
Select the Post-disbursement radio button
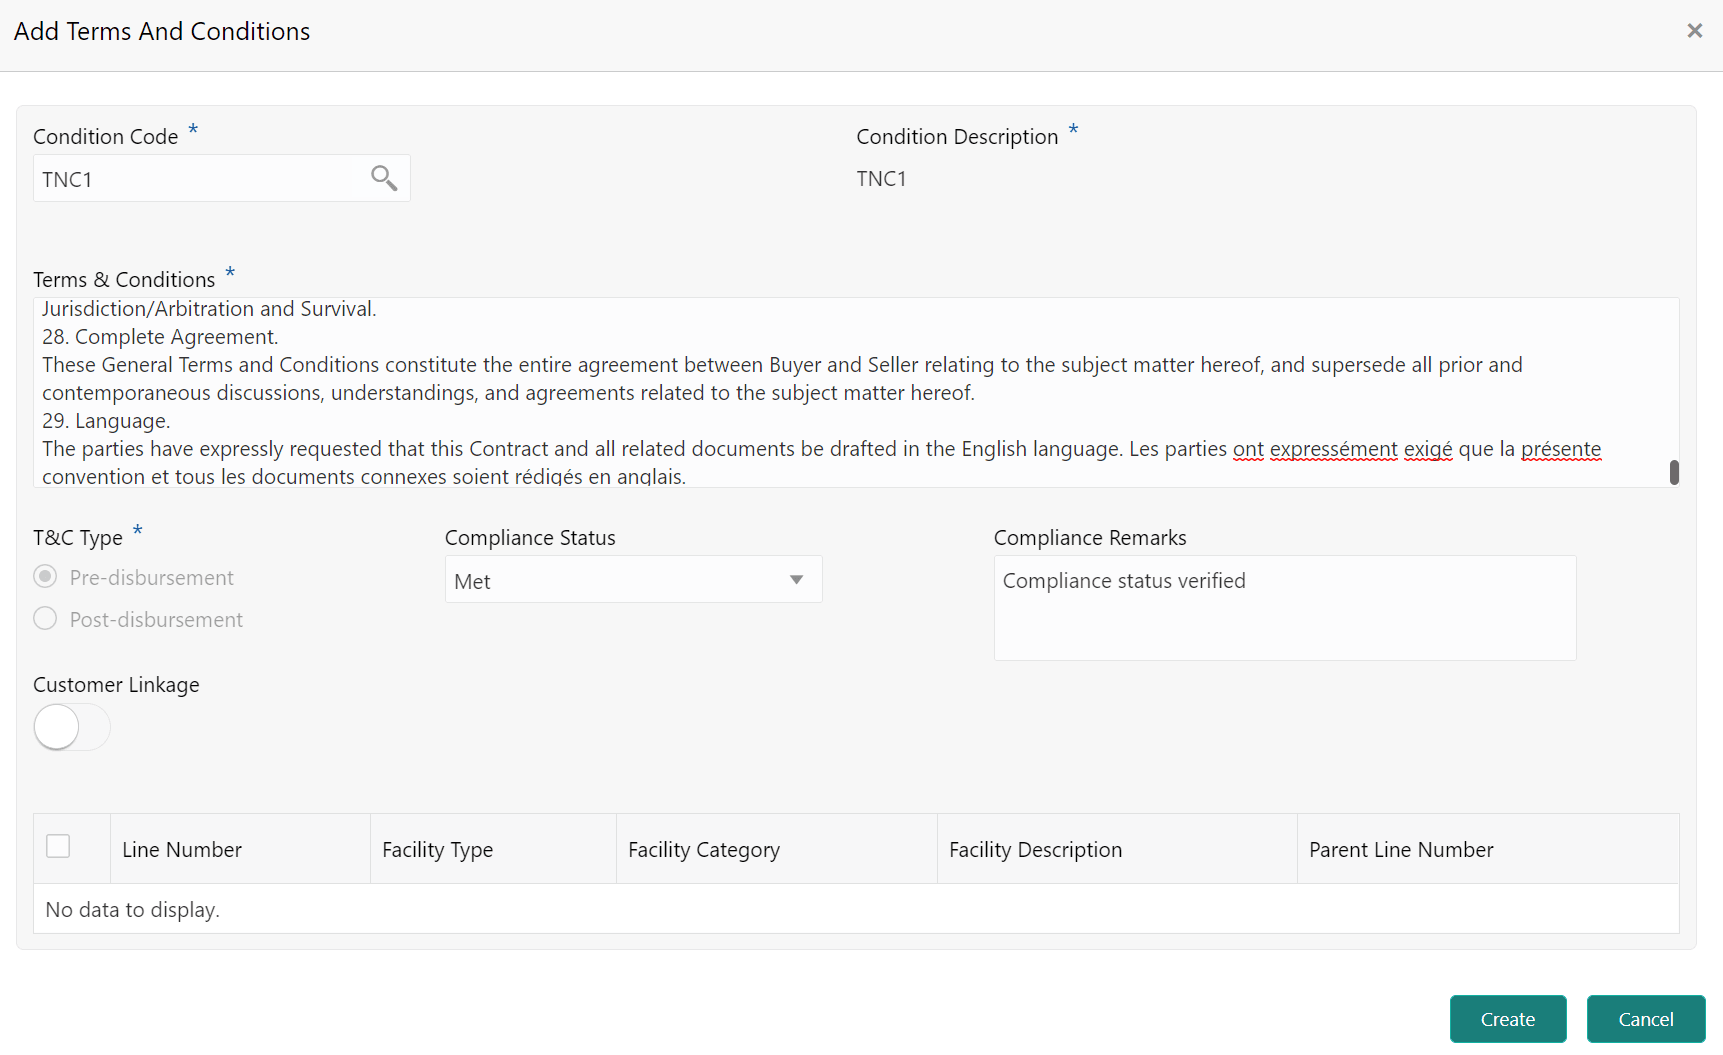pos(45,618)
